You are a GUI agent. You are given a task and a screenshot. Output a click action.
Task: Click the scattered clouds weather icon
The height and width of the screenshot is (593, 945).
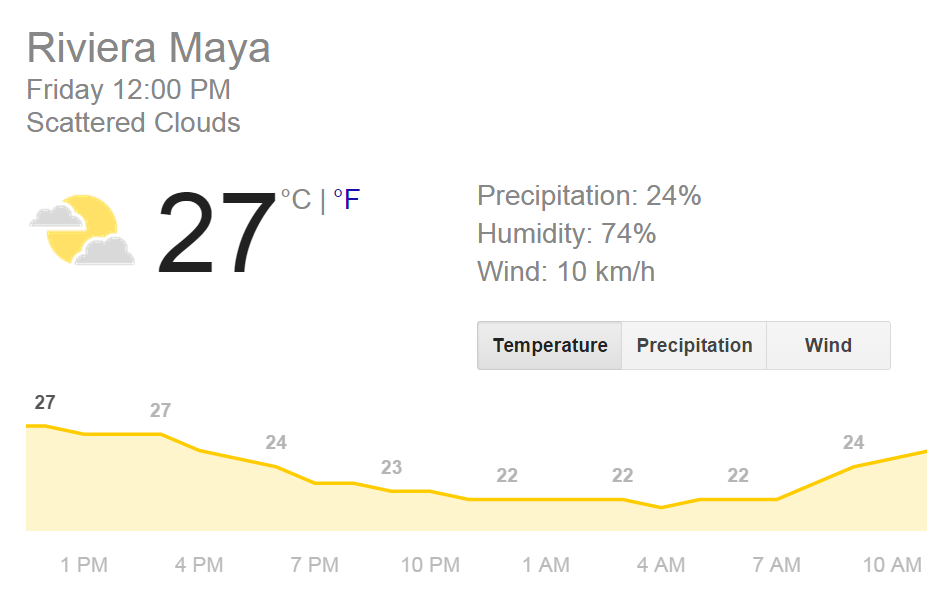pyautogui.click(x=82, y=231)
